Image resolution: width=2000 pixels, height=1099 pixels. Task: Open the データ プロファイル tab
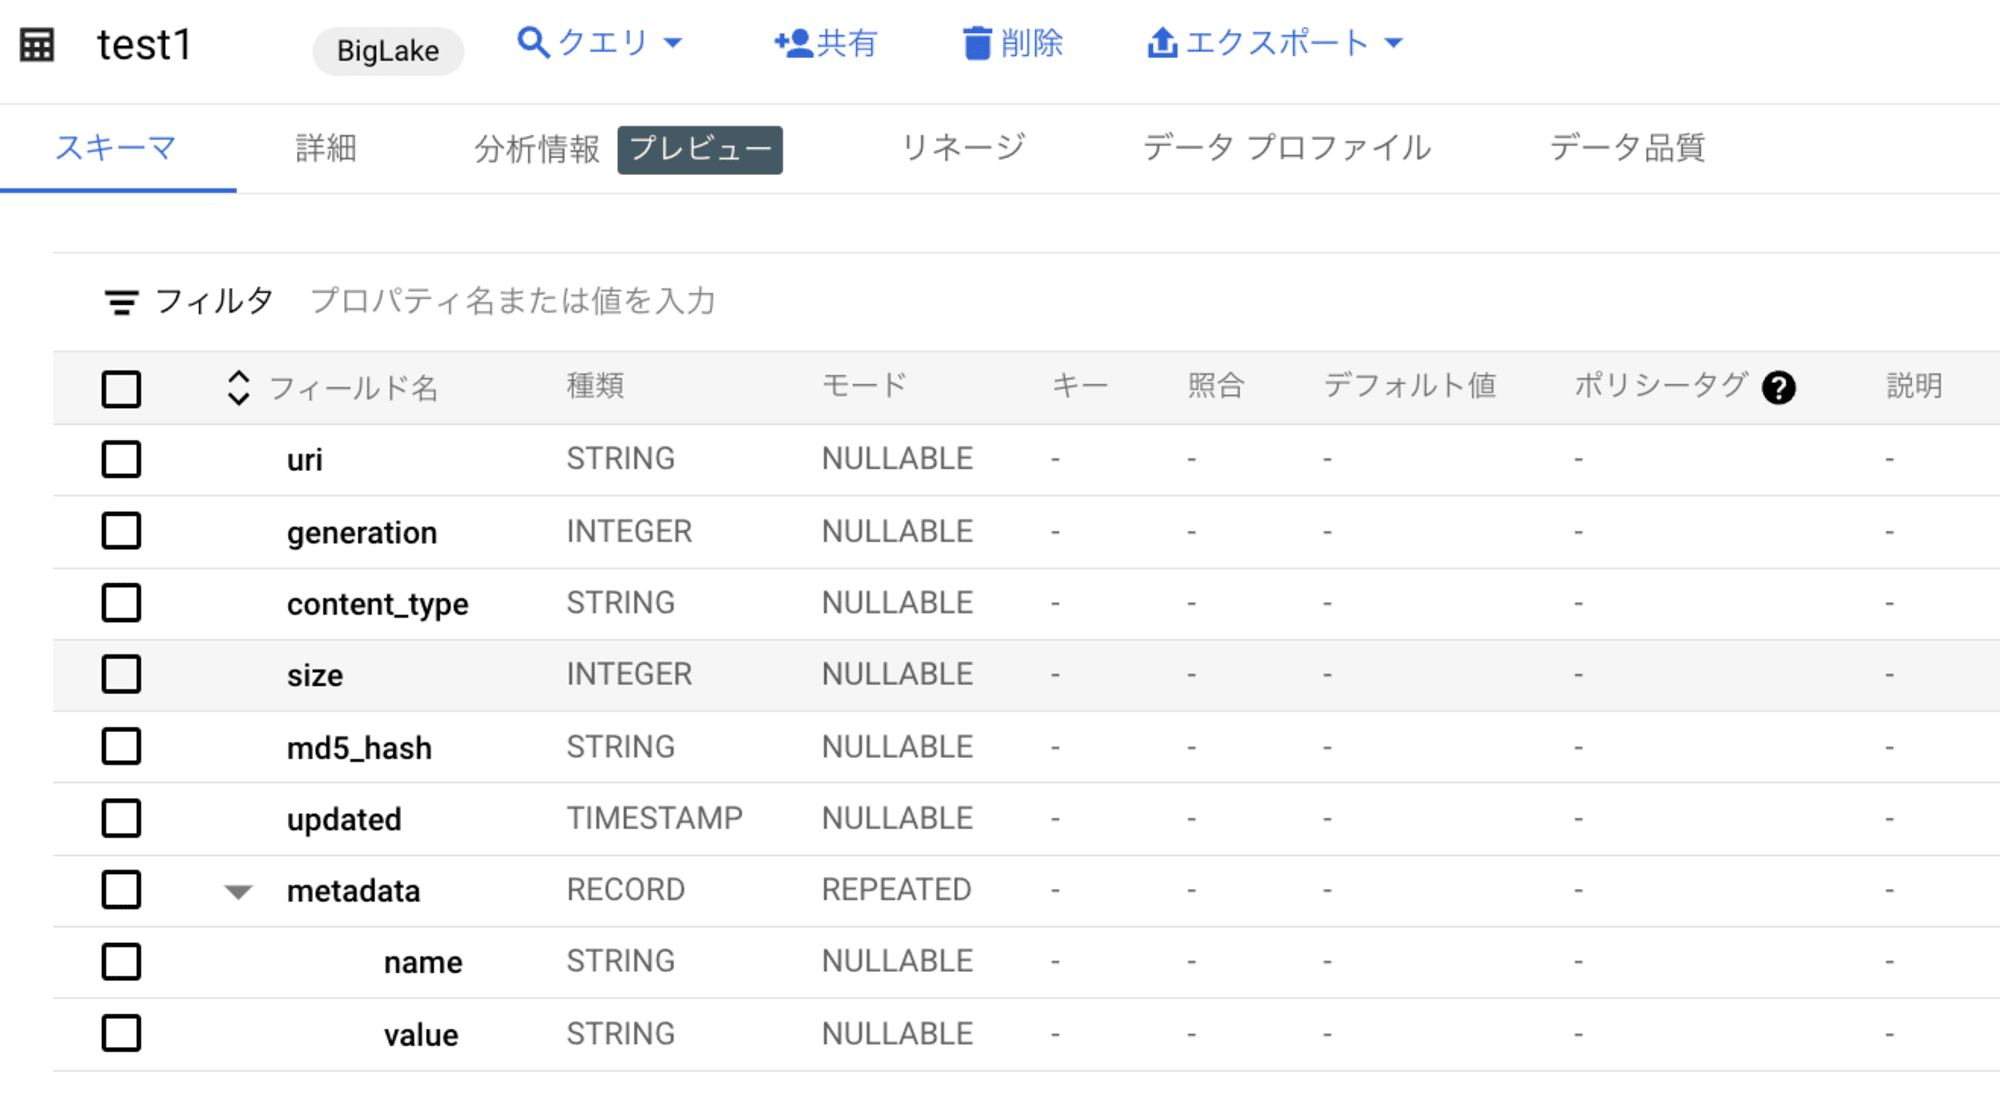pyautogui.click(x=1287, y=148)
